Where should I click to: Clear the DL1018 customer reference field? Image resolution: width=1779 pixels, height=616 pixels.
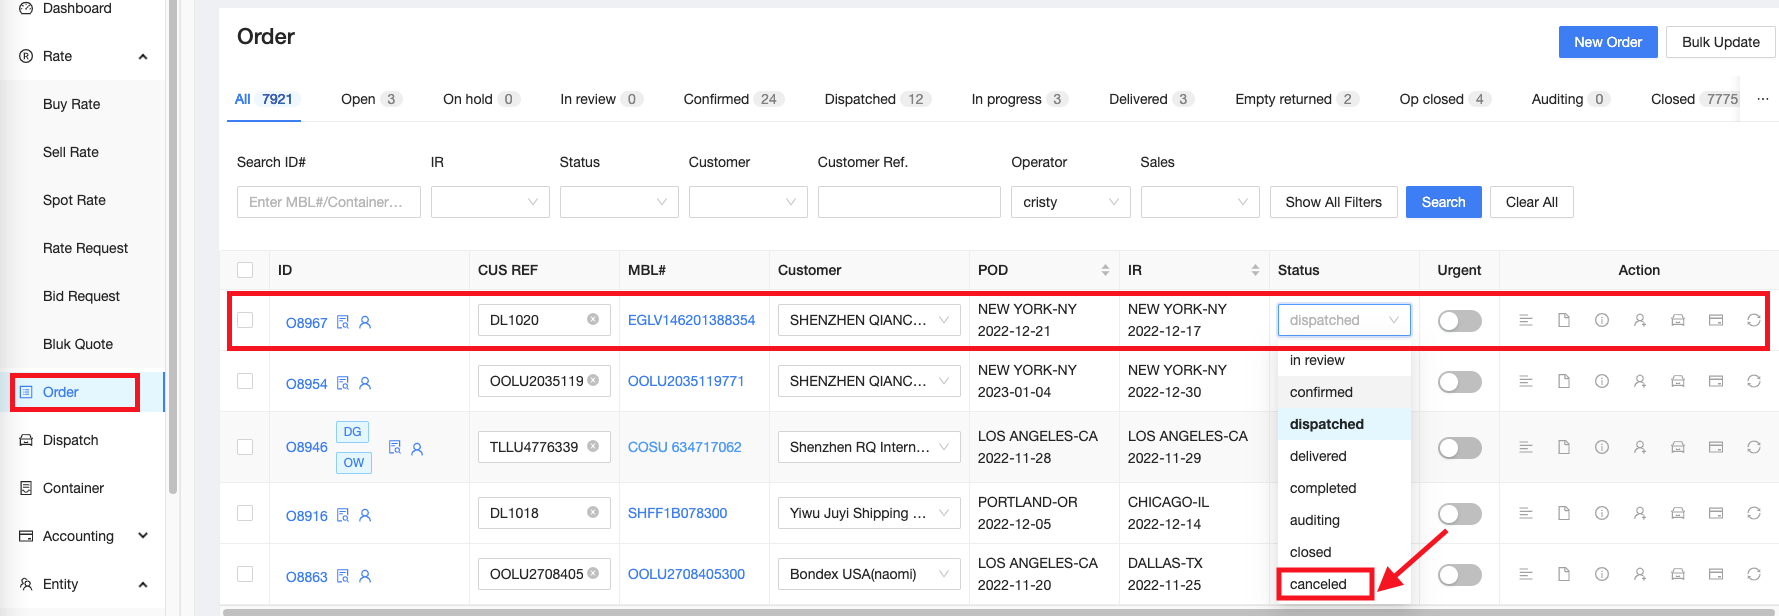tap(593, 513)
